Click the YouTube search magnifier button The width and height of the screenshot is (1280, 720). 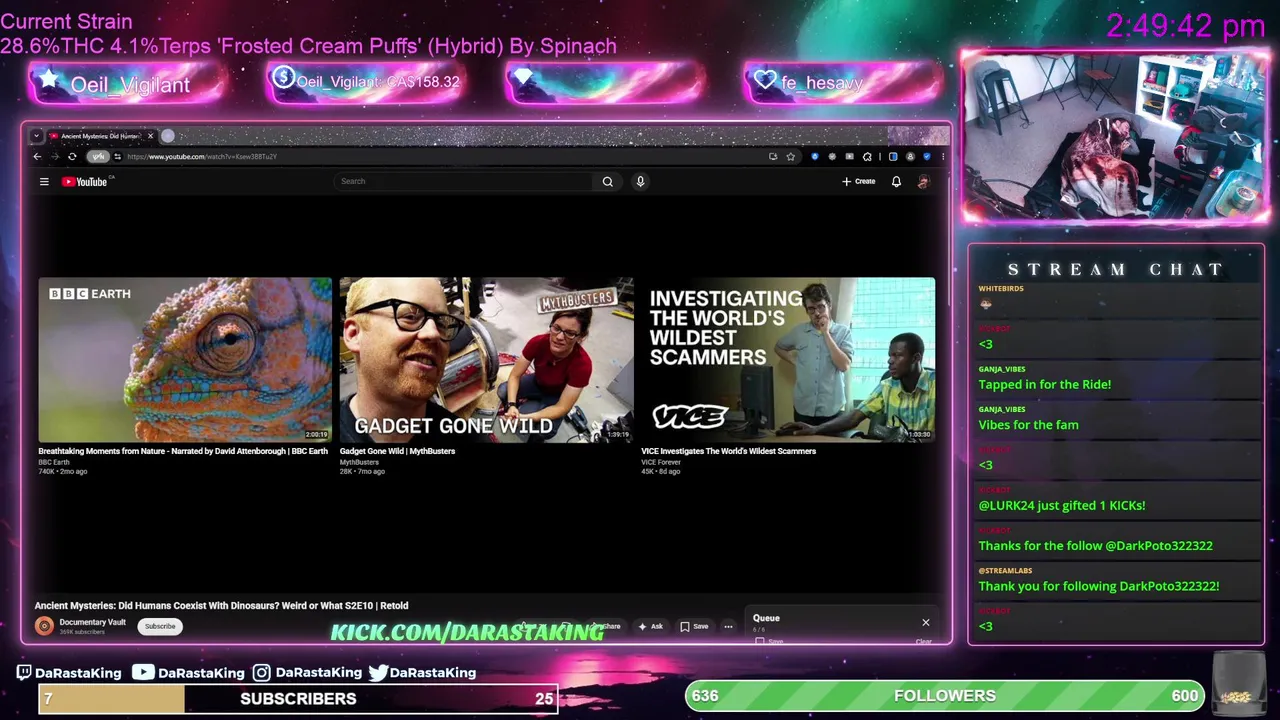pyautogui.click(x=607, y=181)
